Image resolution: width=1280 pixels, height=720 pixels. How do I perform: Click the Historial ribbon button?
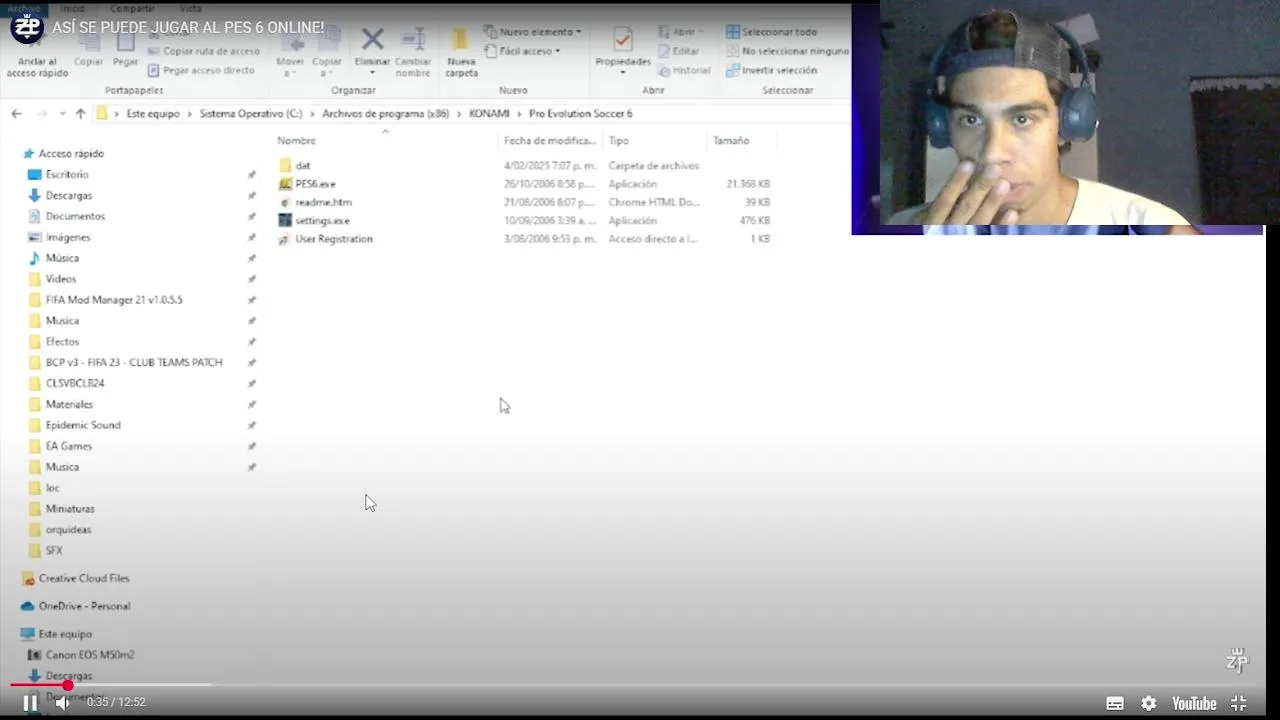click(x=684, y=71)
